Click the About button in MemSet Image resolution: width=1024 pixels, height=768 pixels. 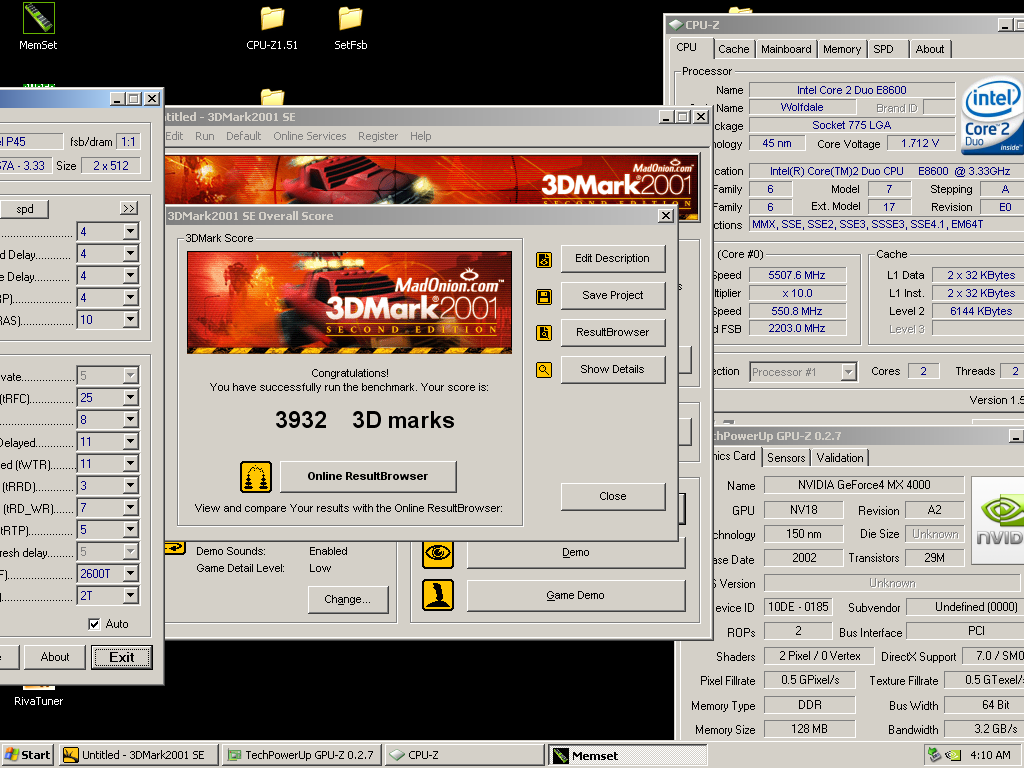coord(55,658)
